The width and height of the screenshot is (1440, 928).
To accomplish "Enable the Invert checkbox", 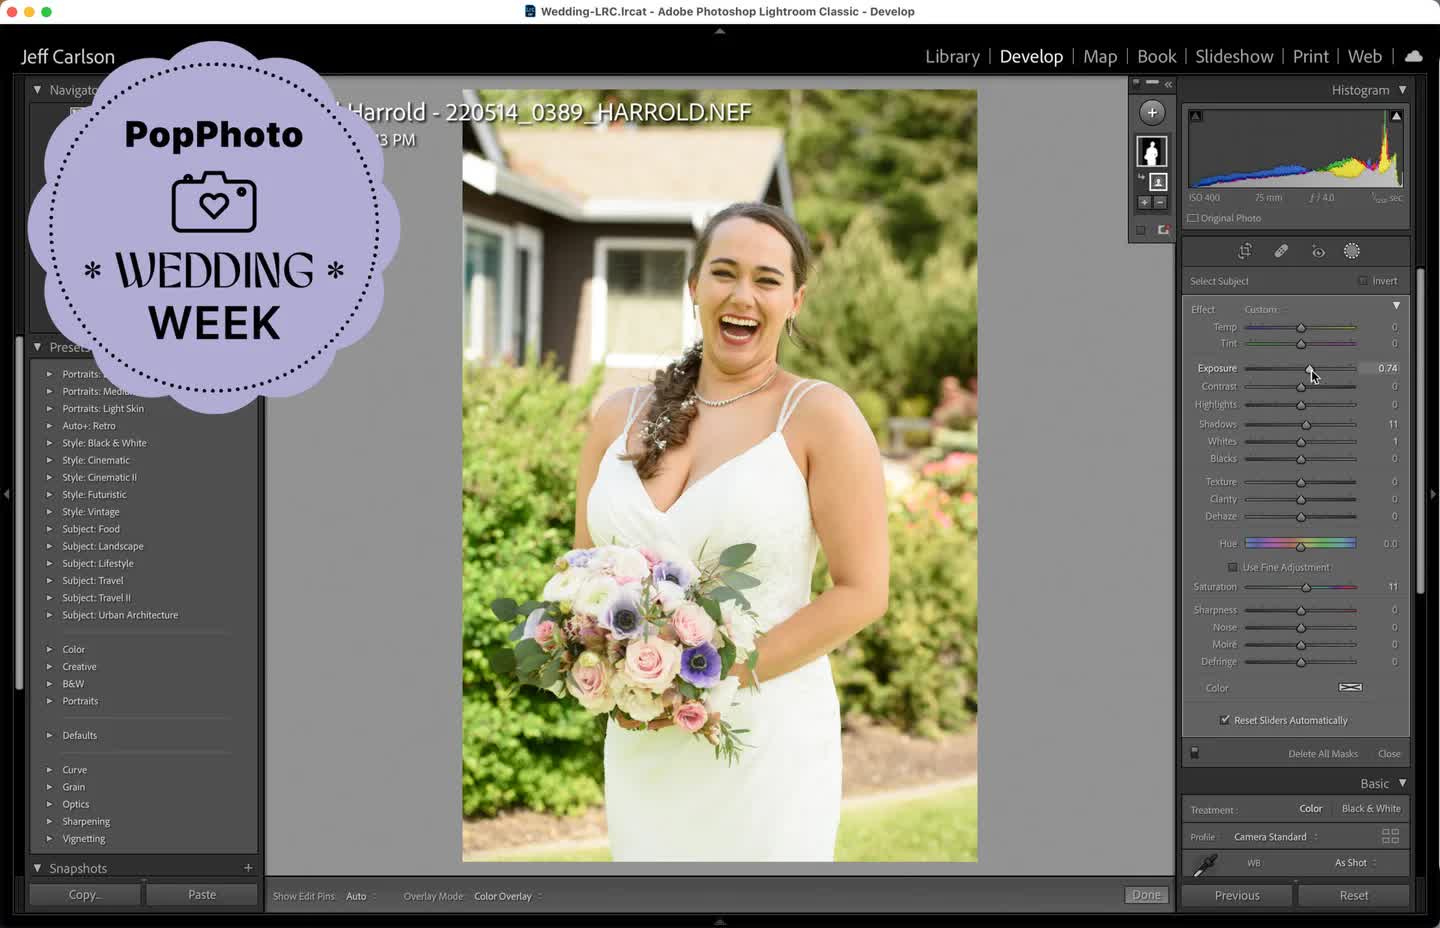I will point(1363,281).
